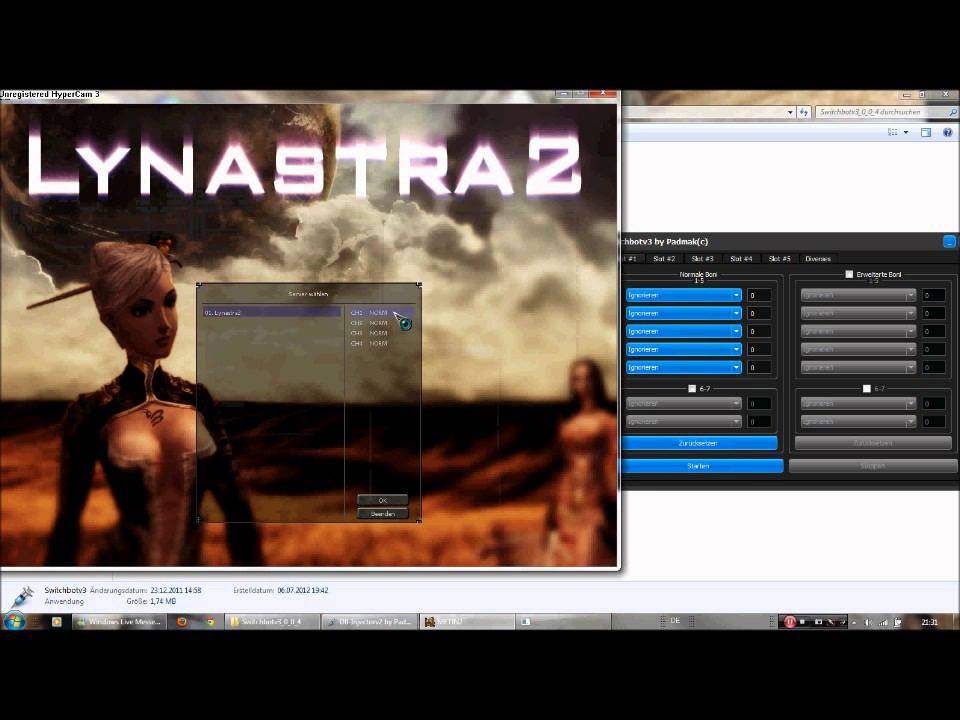Viewport: 960px width, 720px height.
Task: Select the last channel row in server dialog
Action: coord(380,343)
